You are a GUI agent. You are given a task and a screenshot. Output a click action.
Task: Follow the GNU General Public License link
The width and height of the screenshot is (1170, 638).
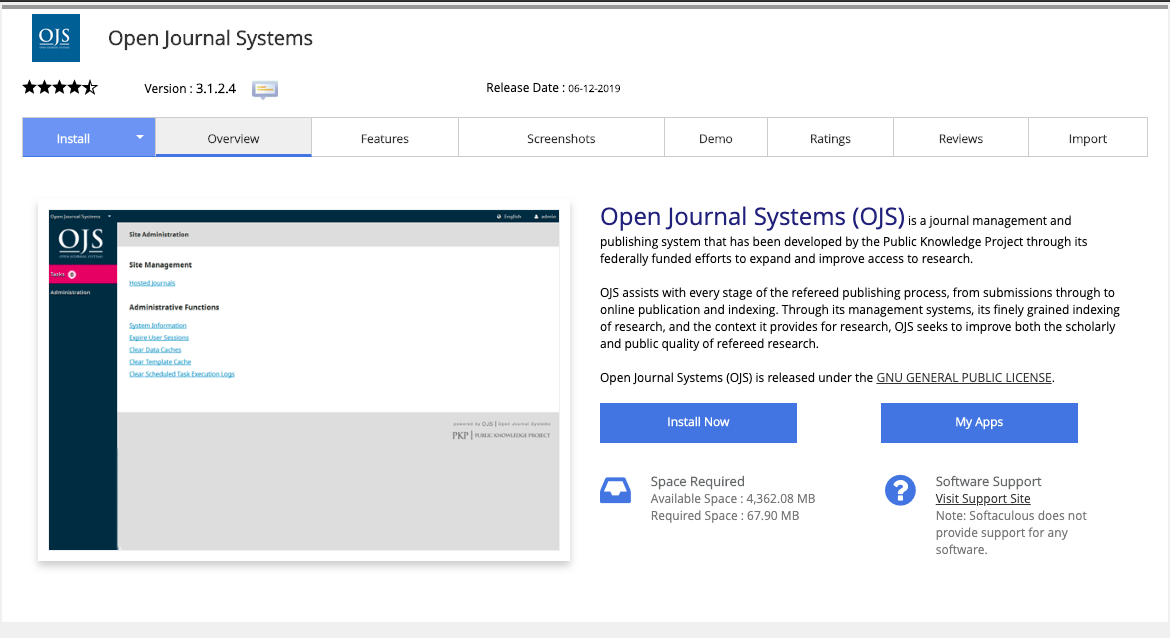click(964, 378)
